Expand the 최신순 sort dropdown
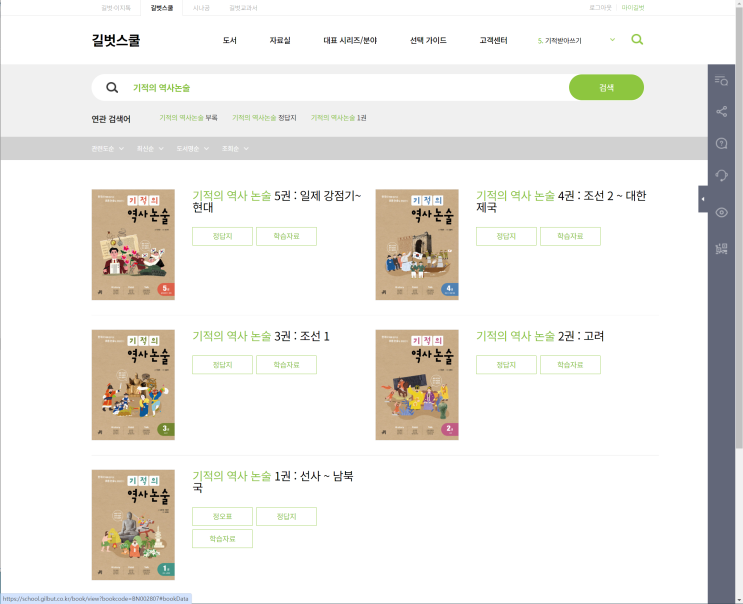Image resolution: width=743 pixels, height=604 pixels. pyautogui.click(x=150, y=149)
